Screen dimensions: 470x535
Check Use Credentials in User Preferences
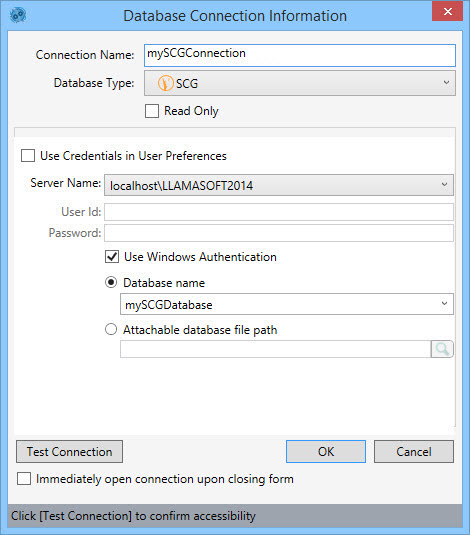pos(28,156)
